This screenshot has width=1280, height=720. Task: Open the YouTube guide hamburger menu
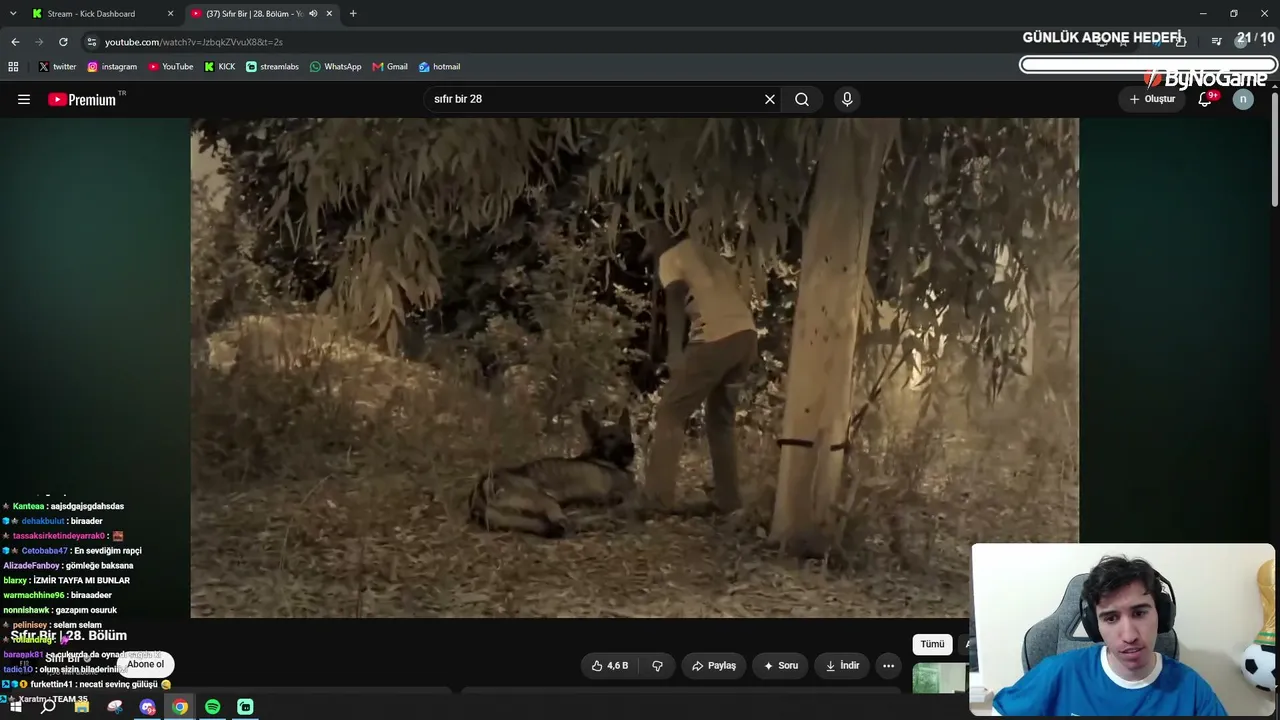[x=24, y=99]
